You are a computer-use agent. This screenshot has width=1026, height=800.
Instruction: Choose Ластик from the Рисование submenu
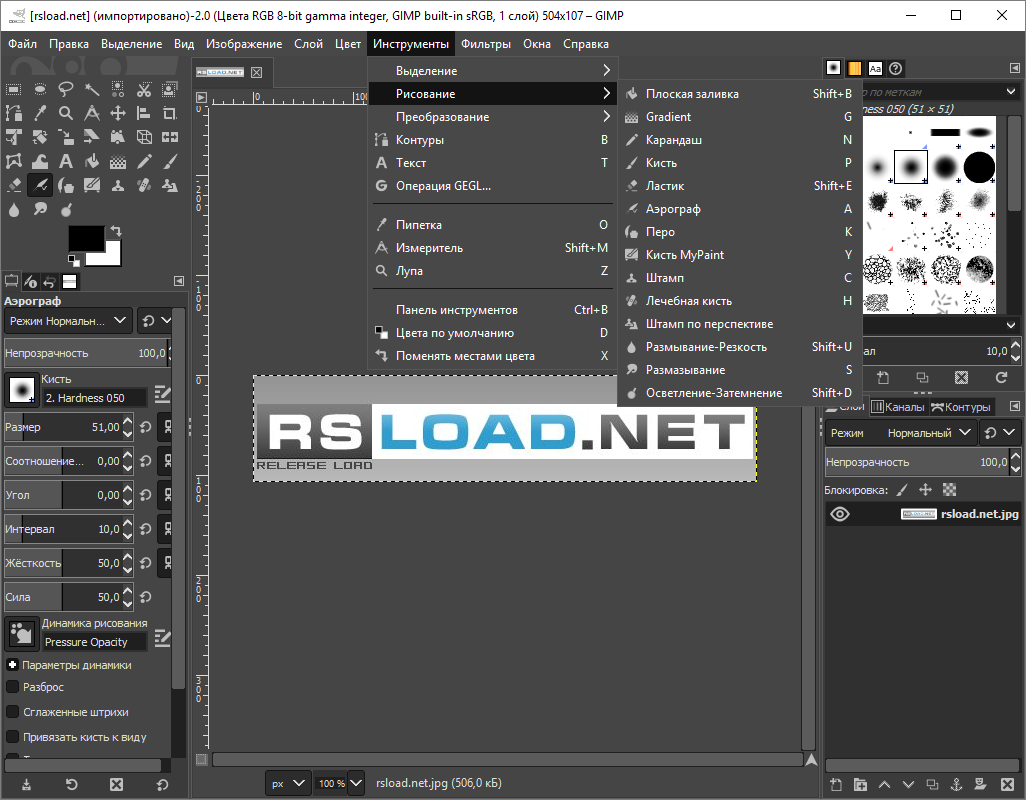739,186
